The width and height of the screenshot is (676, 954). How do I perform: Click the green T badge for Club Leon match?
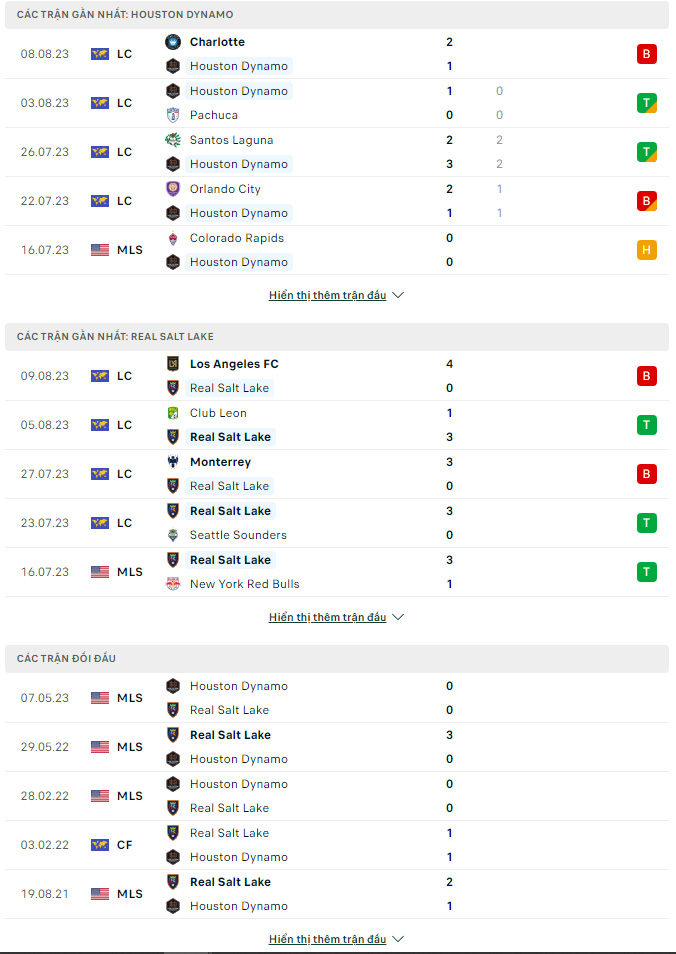[x=647, y=425]
